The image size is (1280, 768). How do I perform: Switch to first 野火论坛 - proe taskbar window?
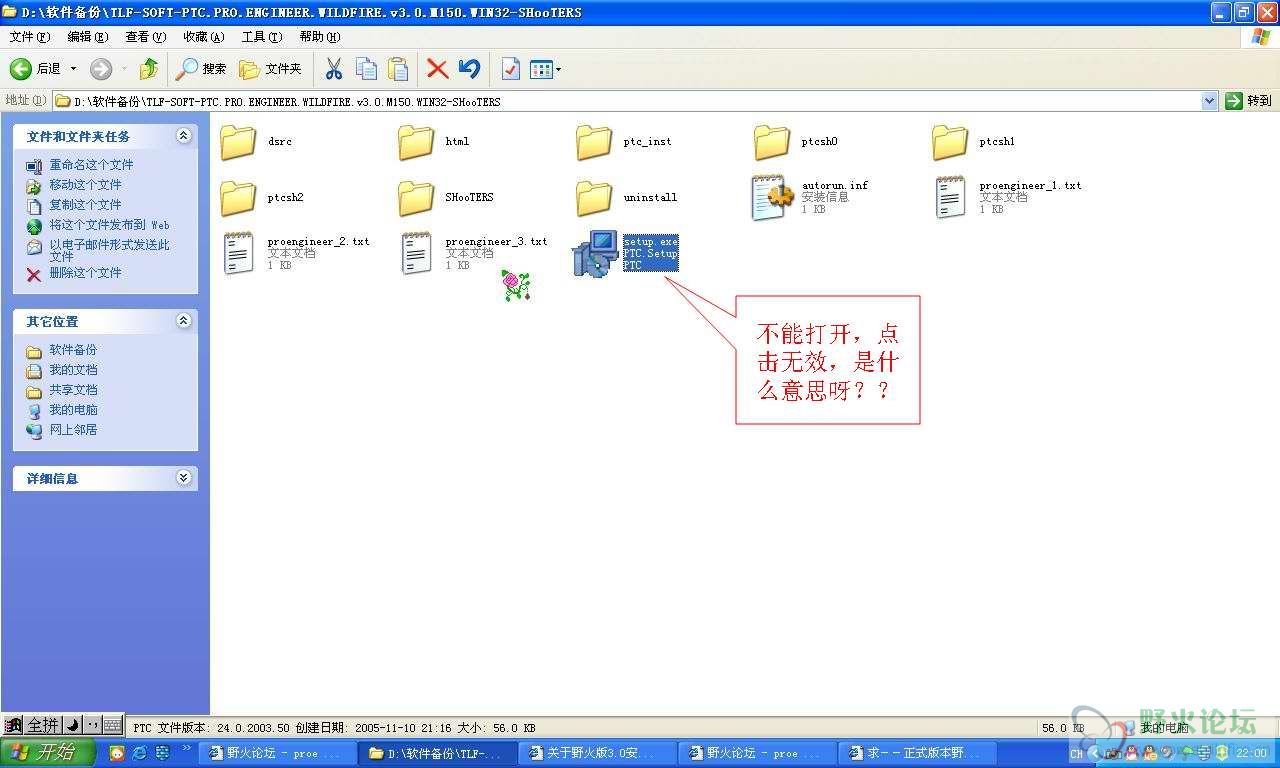coord(277,753)
